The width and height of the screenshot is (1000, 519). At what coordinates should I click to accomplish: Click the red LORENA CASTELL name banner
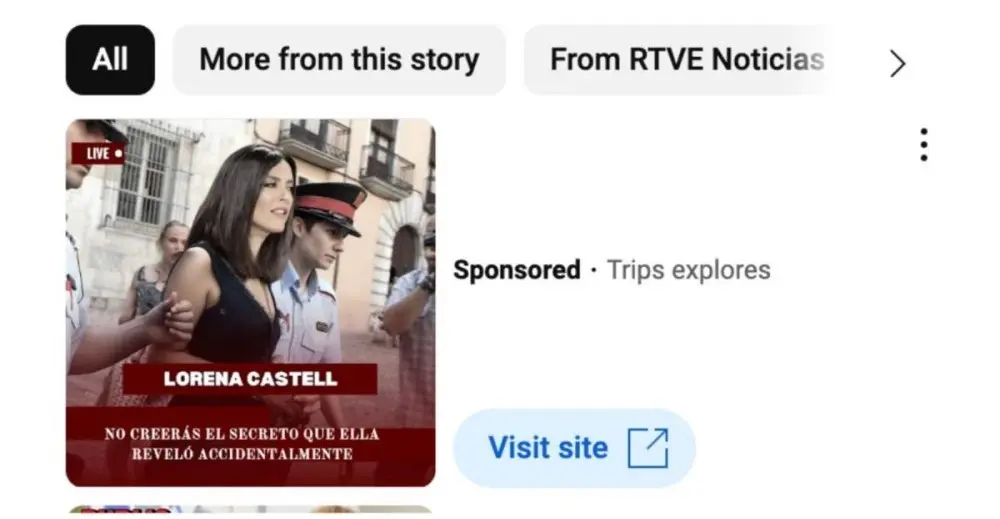tap(250, 379)
